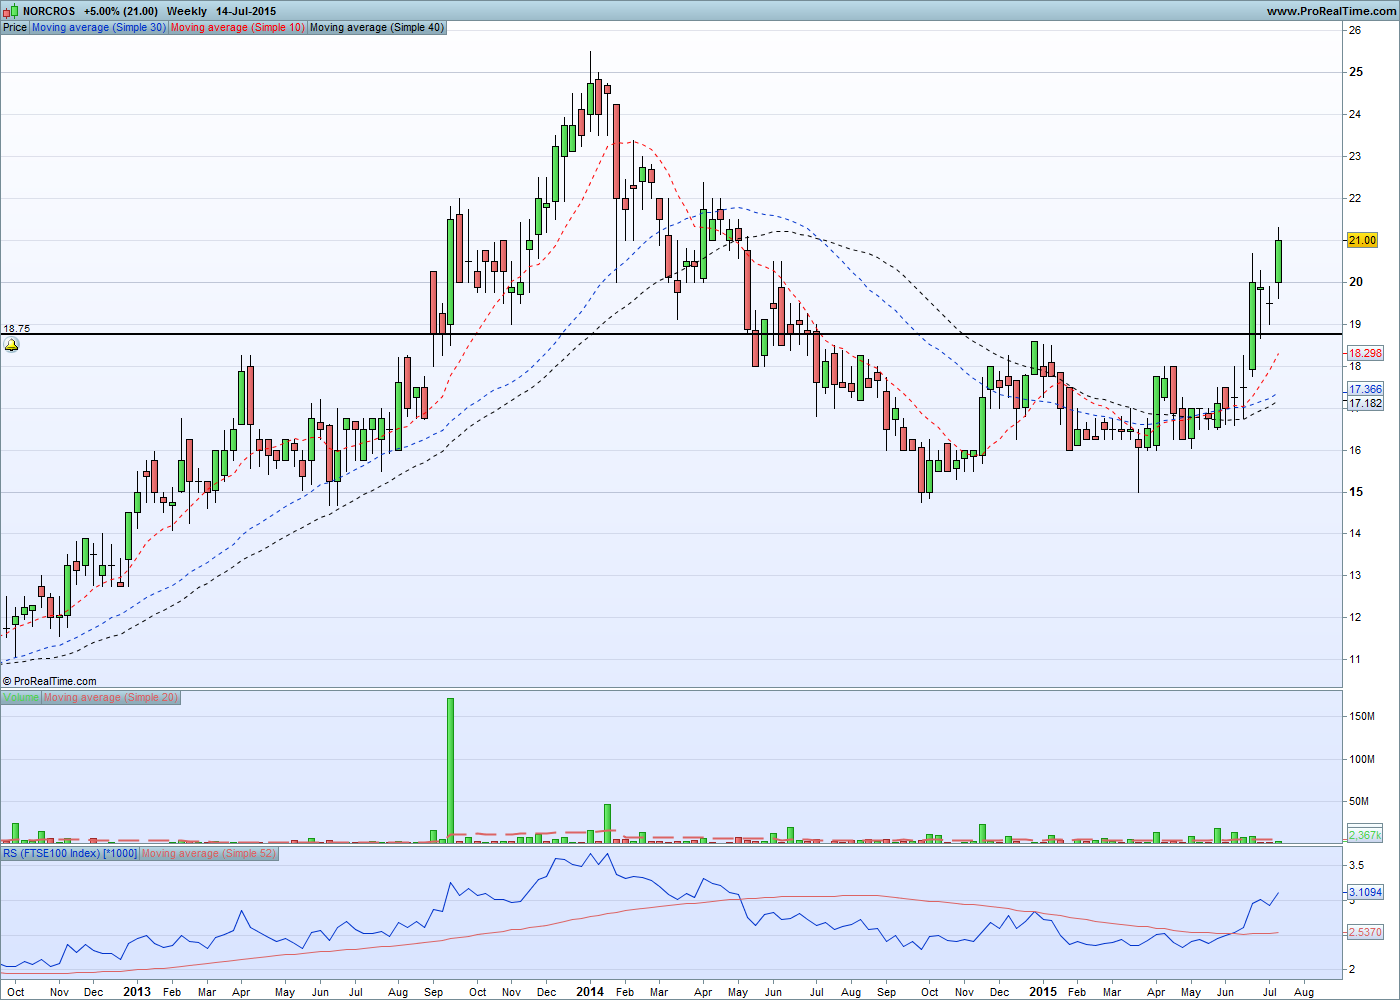This screenshot has height=1000, width=1400.
Task: Click the 17.182 moving average tag
Action: [x=1365, y=403]
